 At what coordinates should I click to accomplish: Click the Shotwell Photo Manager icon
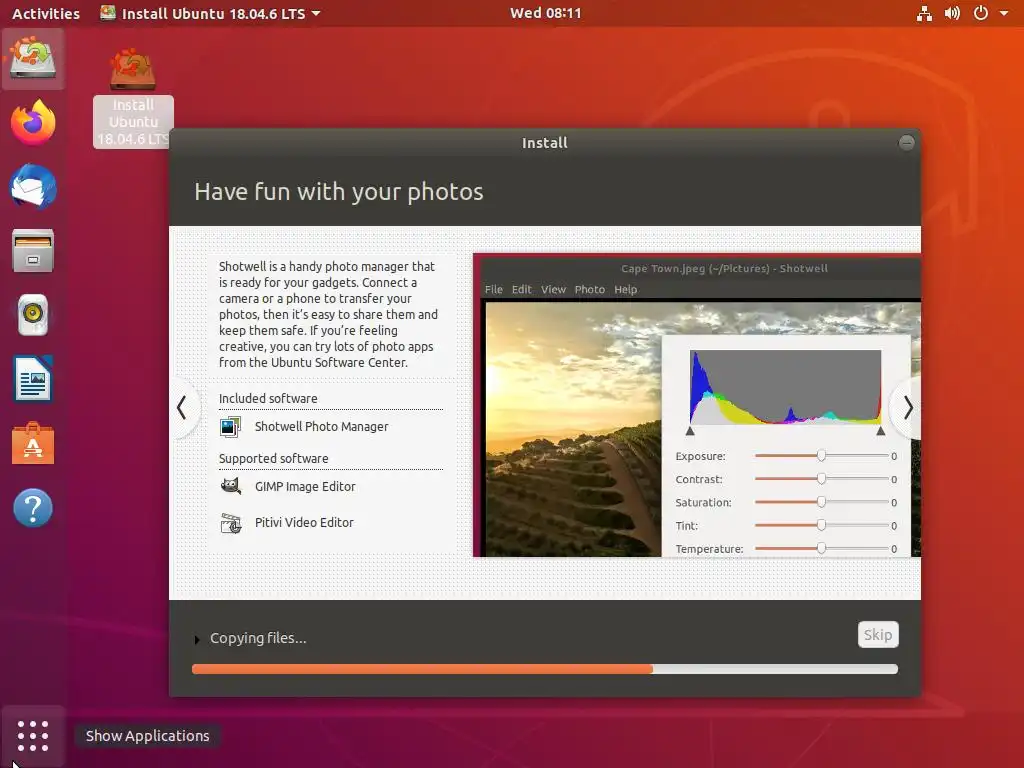pos(230,426)
